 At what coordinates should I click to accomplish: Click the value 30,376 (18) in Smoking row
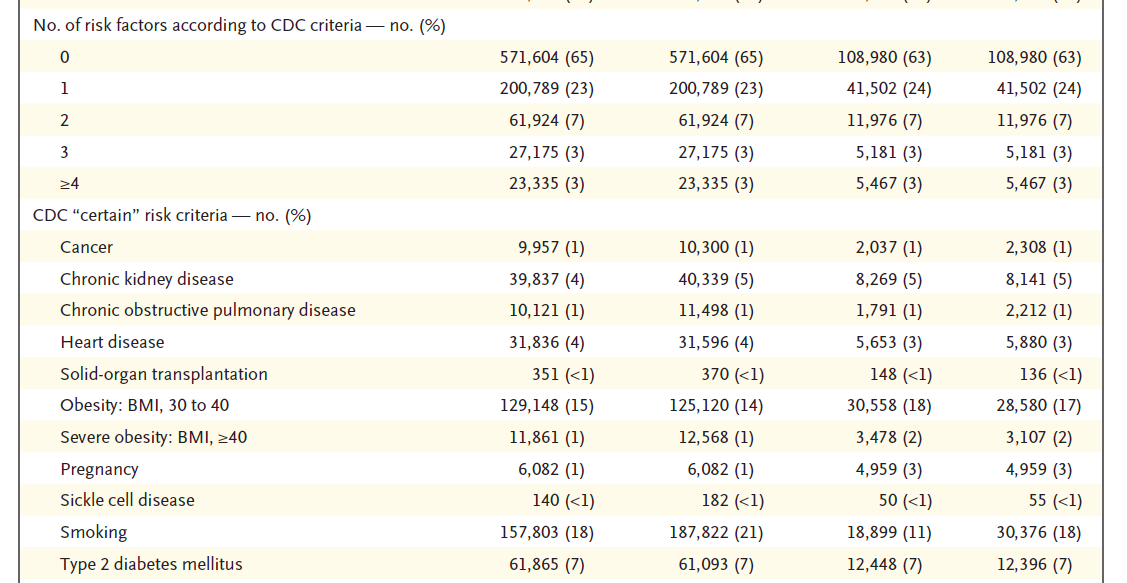(x=1034, y=532)
